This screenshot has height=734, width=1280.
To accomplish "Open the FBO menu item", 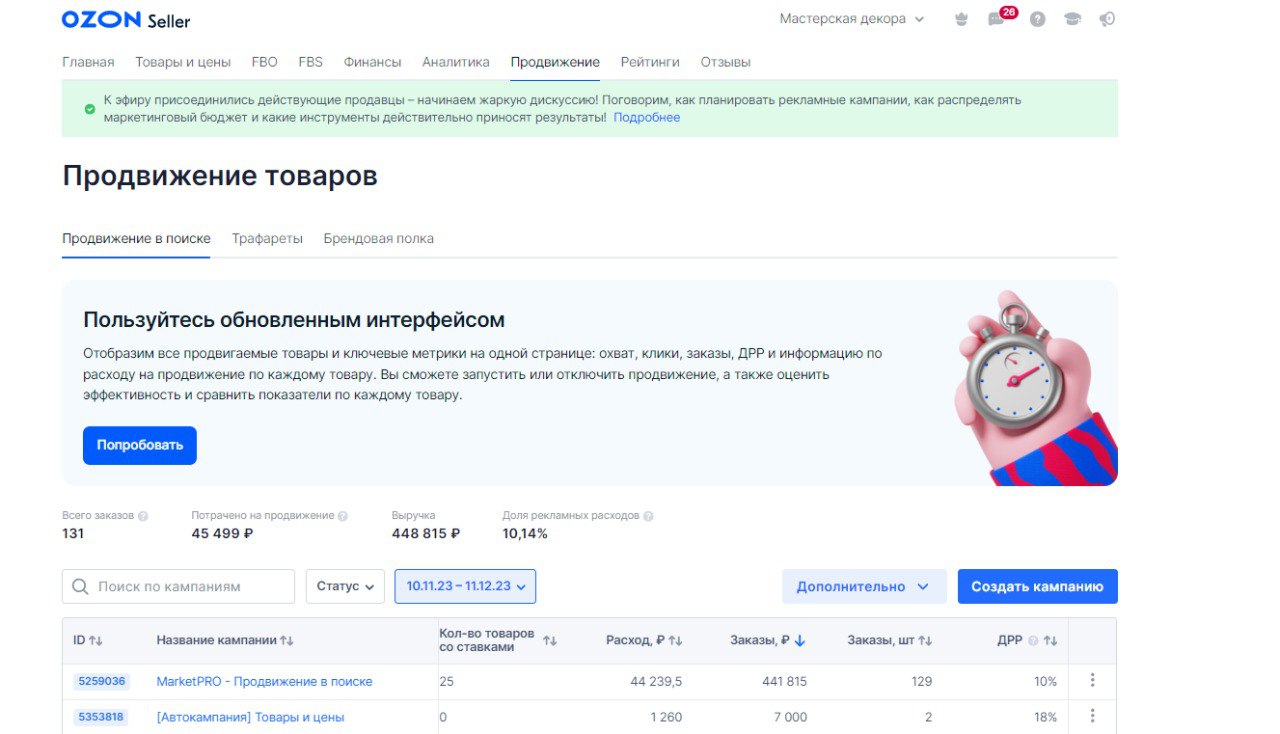I will tap(265, 62).
